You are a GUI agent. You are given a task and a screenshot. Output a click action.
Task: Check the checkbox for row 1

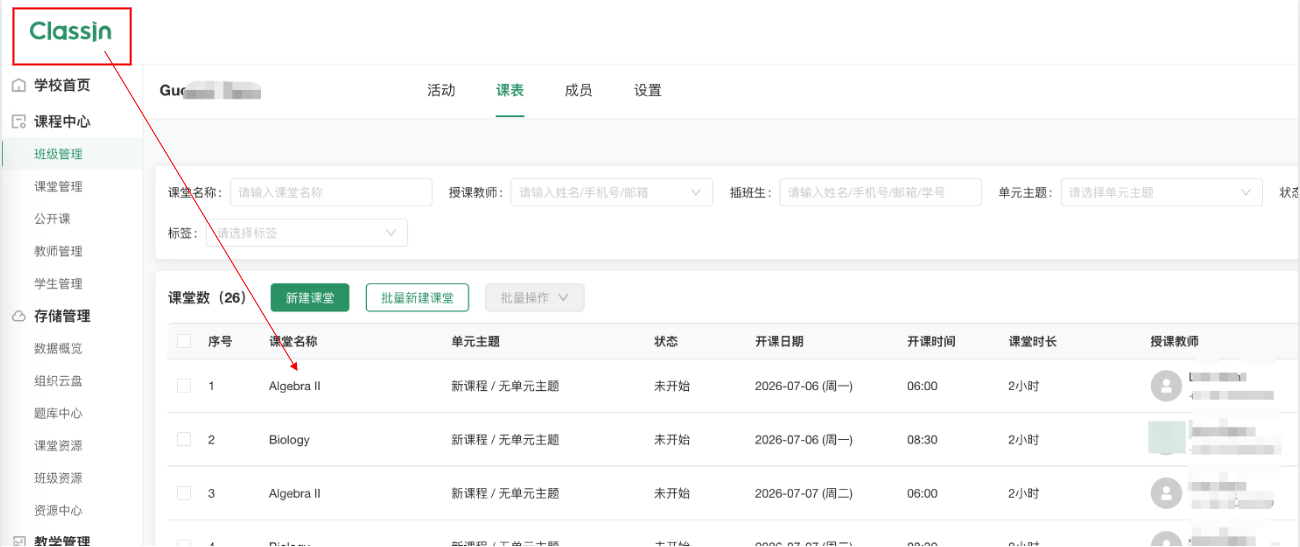pyautogui.click(x=184, y=386)
